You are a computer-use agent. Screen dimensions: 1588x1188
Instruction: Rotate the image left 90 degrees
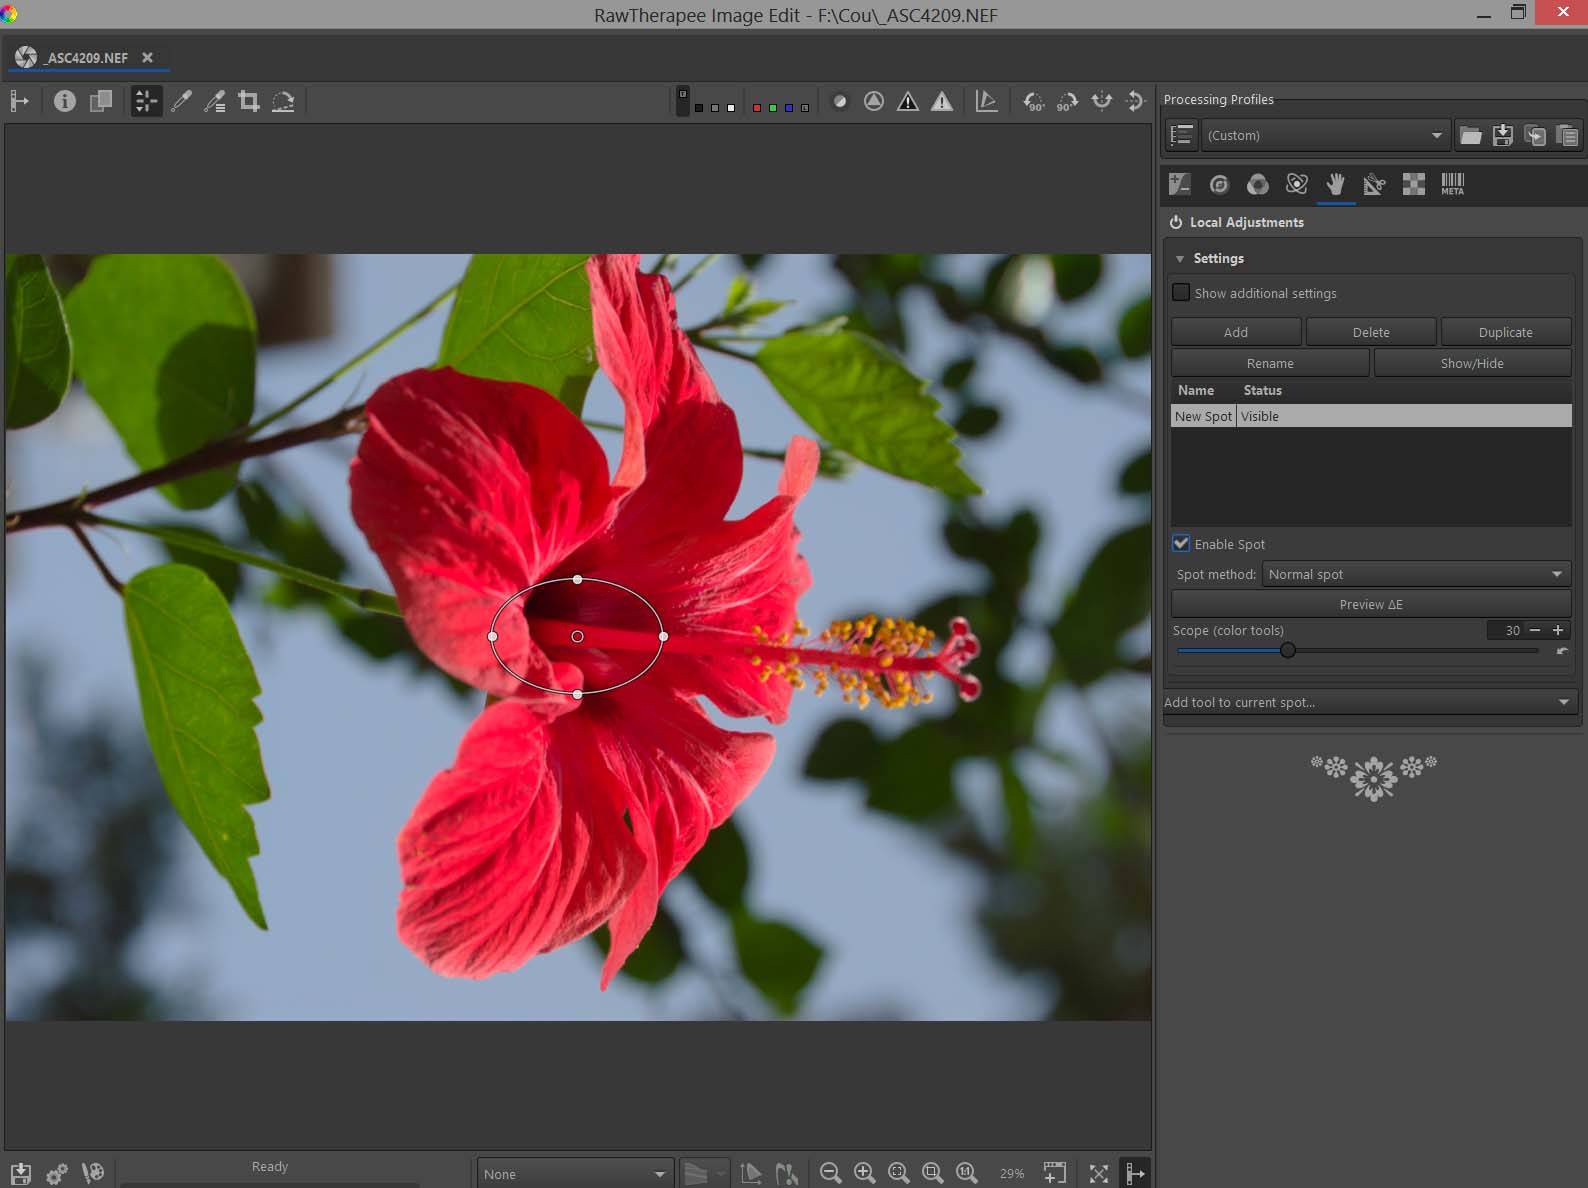coord(1033,101)
